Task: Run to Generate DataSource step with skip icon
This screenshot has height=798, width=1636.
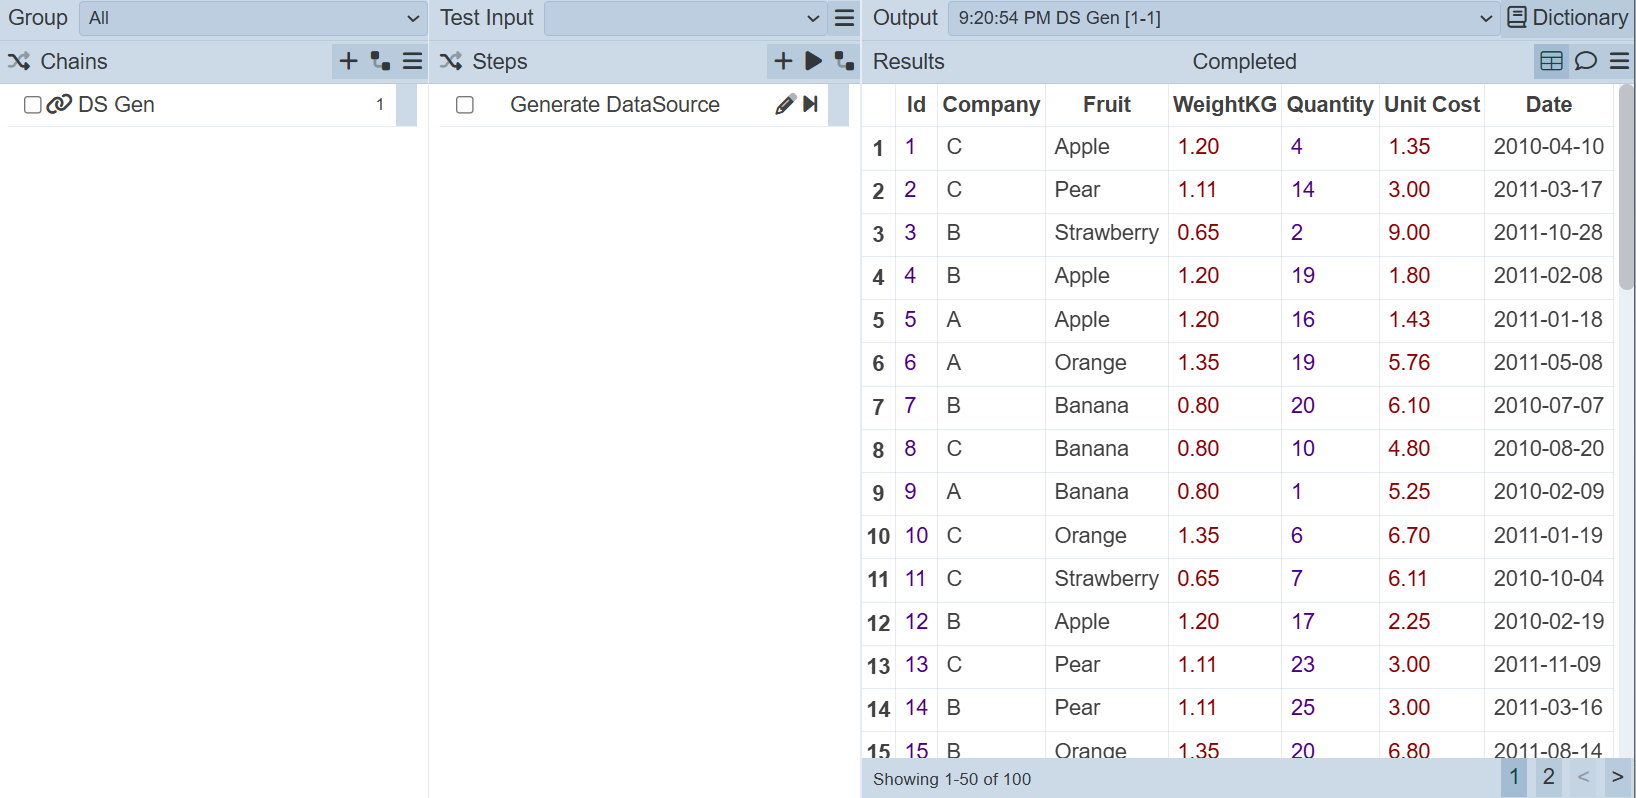Action: pyautogui.click(x=811, y=104)
